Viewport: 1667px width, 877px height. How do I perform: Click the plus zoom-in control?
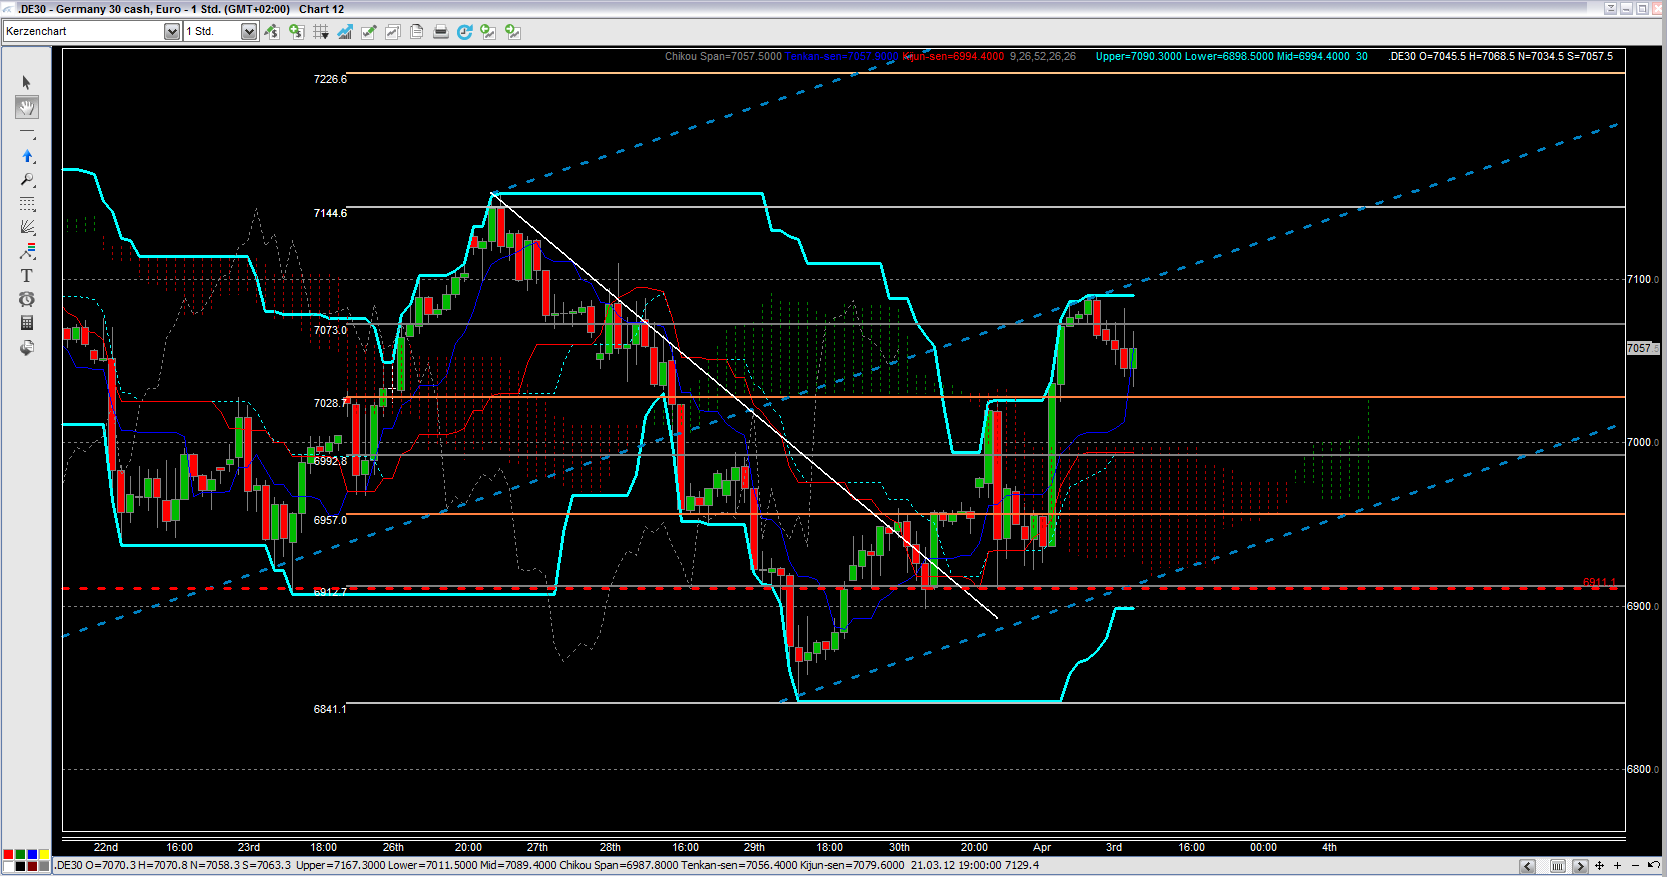(x=1617, y=866)
